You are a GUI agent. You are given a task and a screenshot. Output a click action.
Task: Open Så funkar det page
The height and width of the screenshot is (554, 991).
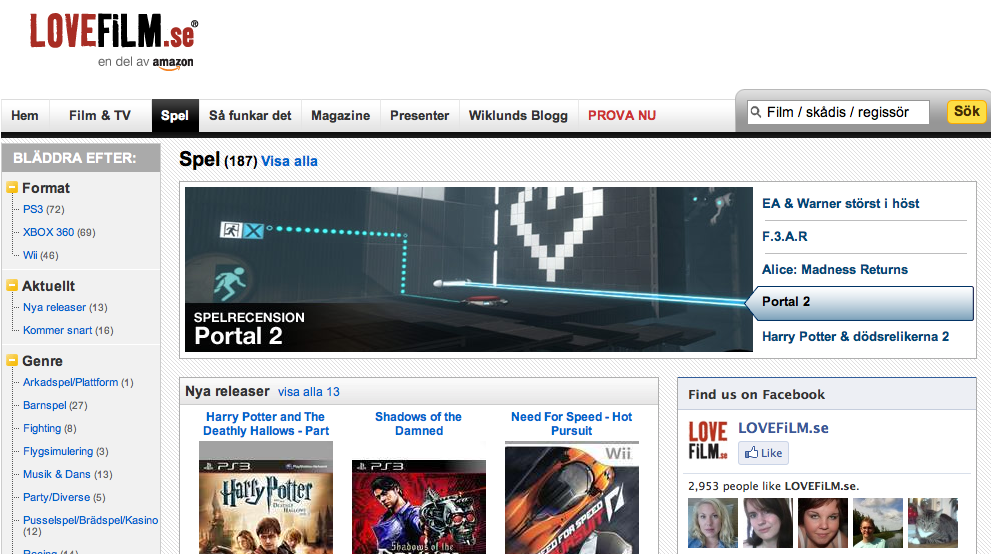click(x=250, y=116)
